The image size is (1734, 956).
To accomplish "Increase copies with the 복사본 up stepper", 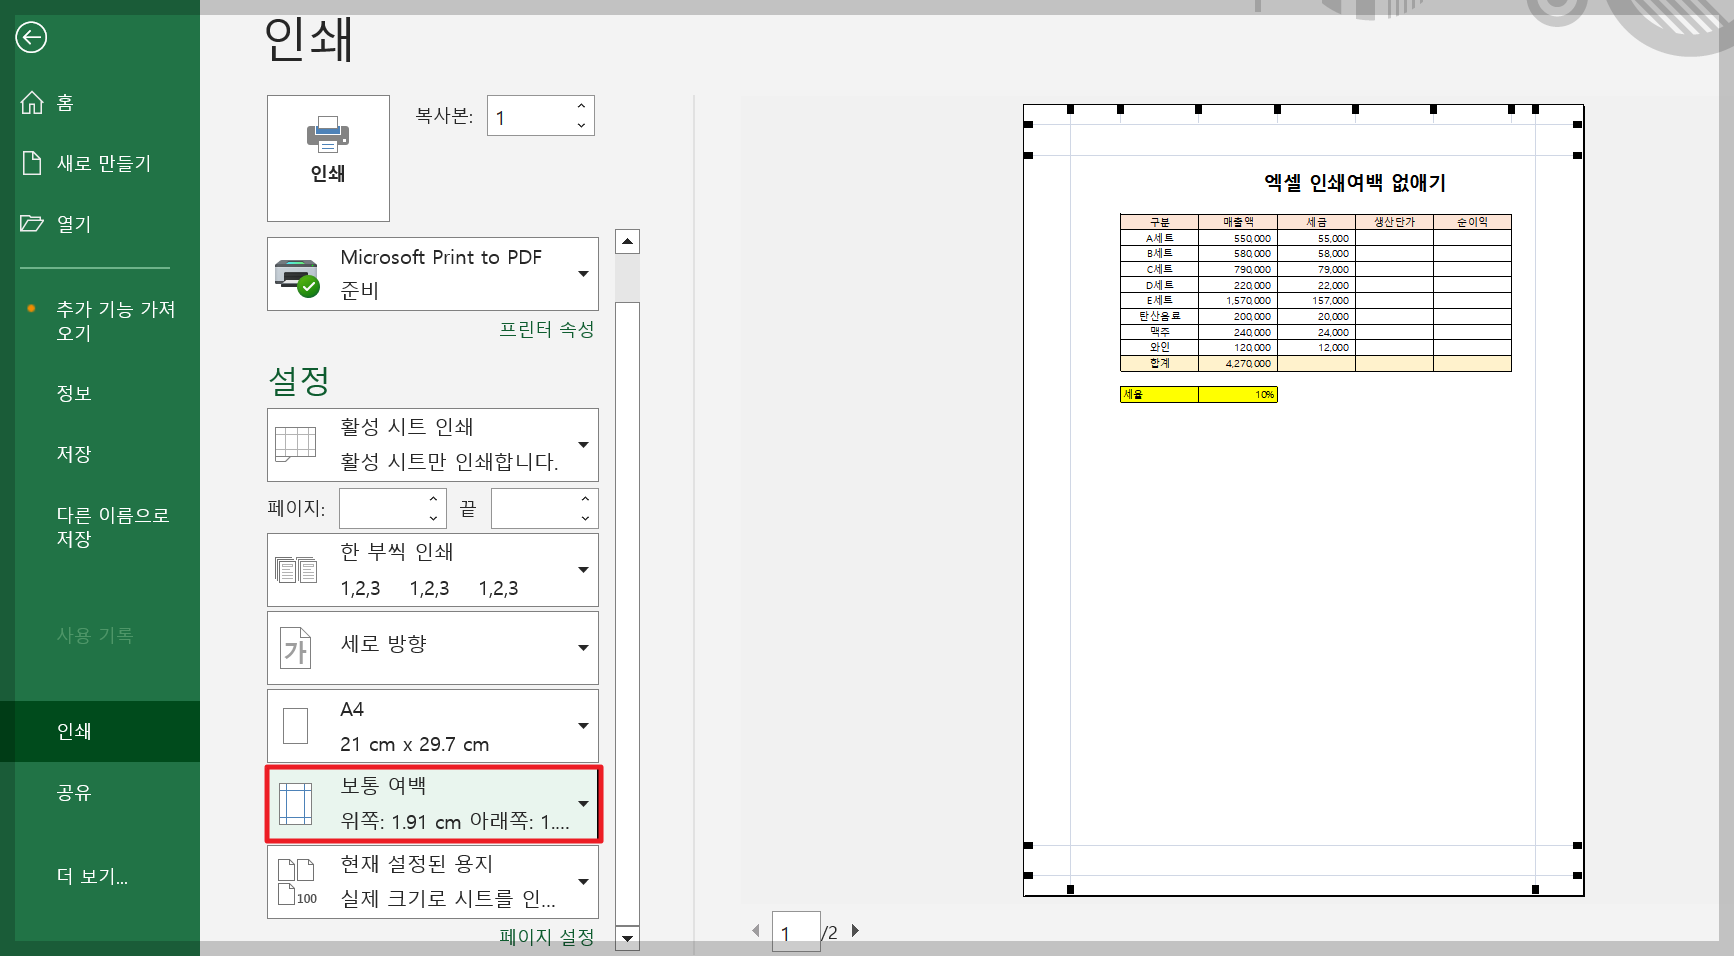I will 580,106.
